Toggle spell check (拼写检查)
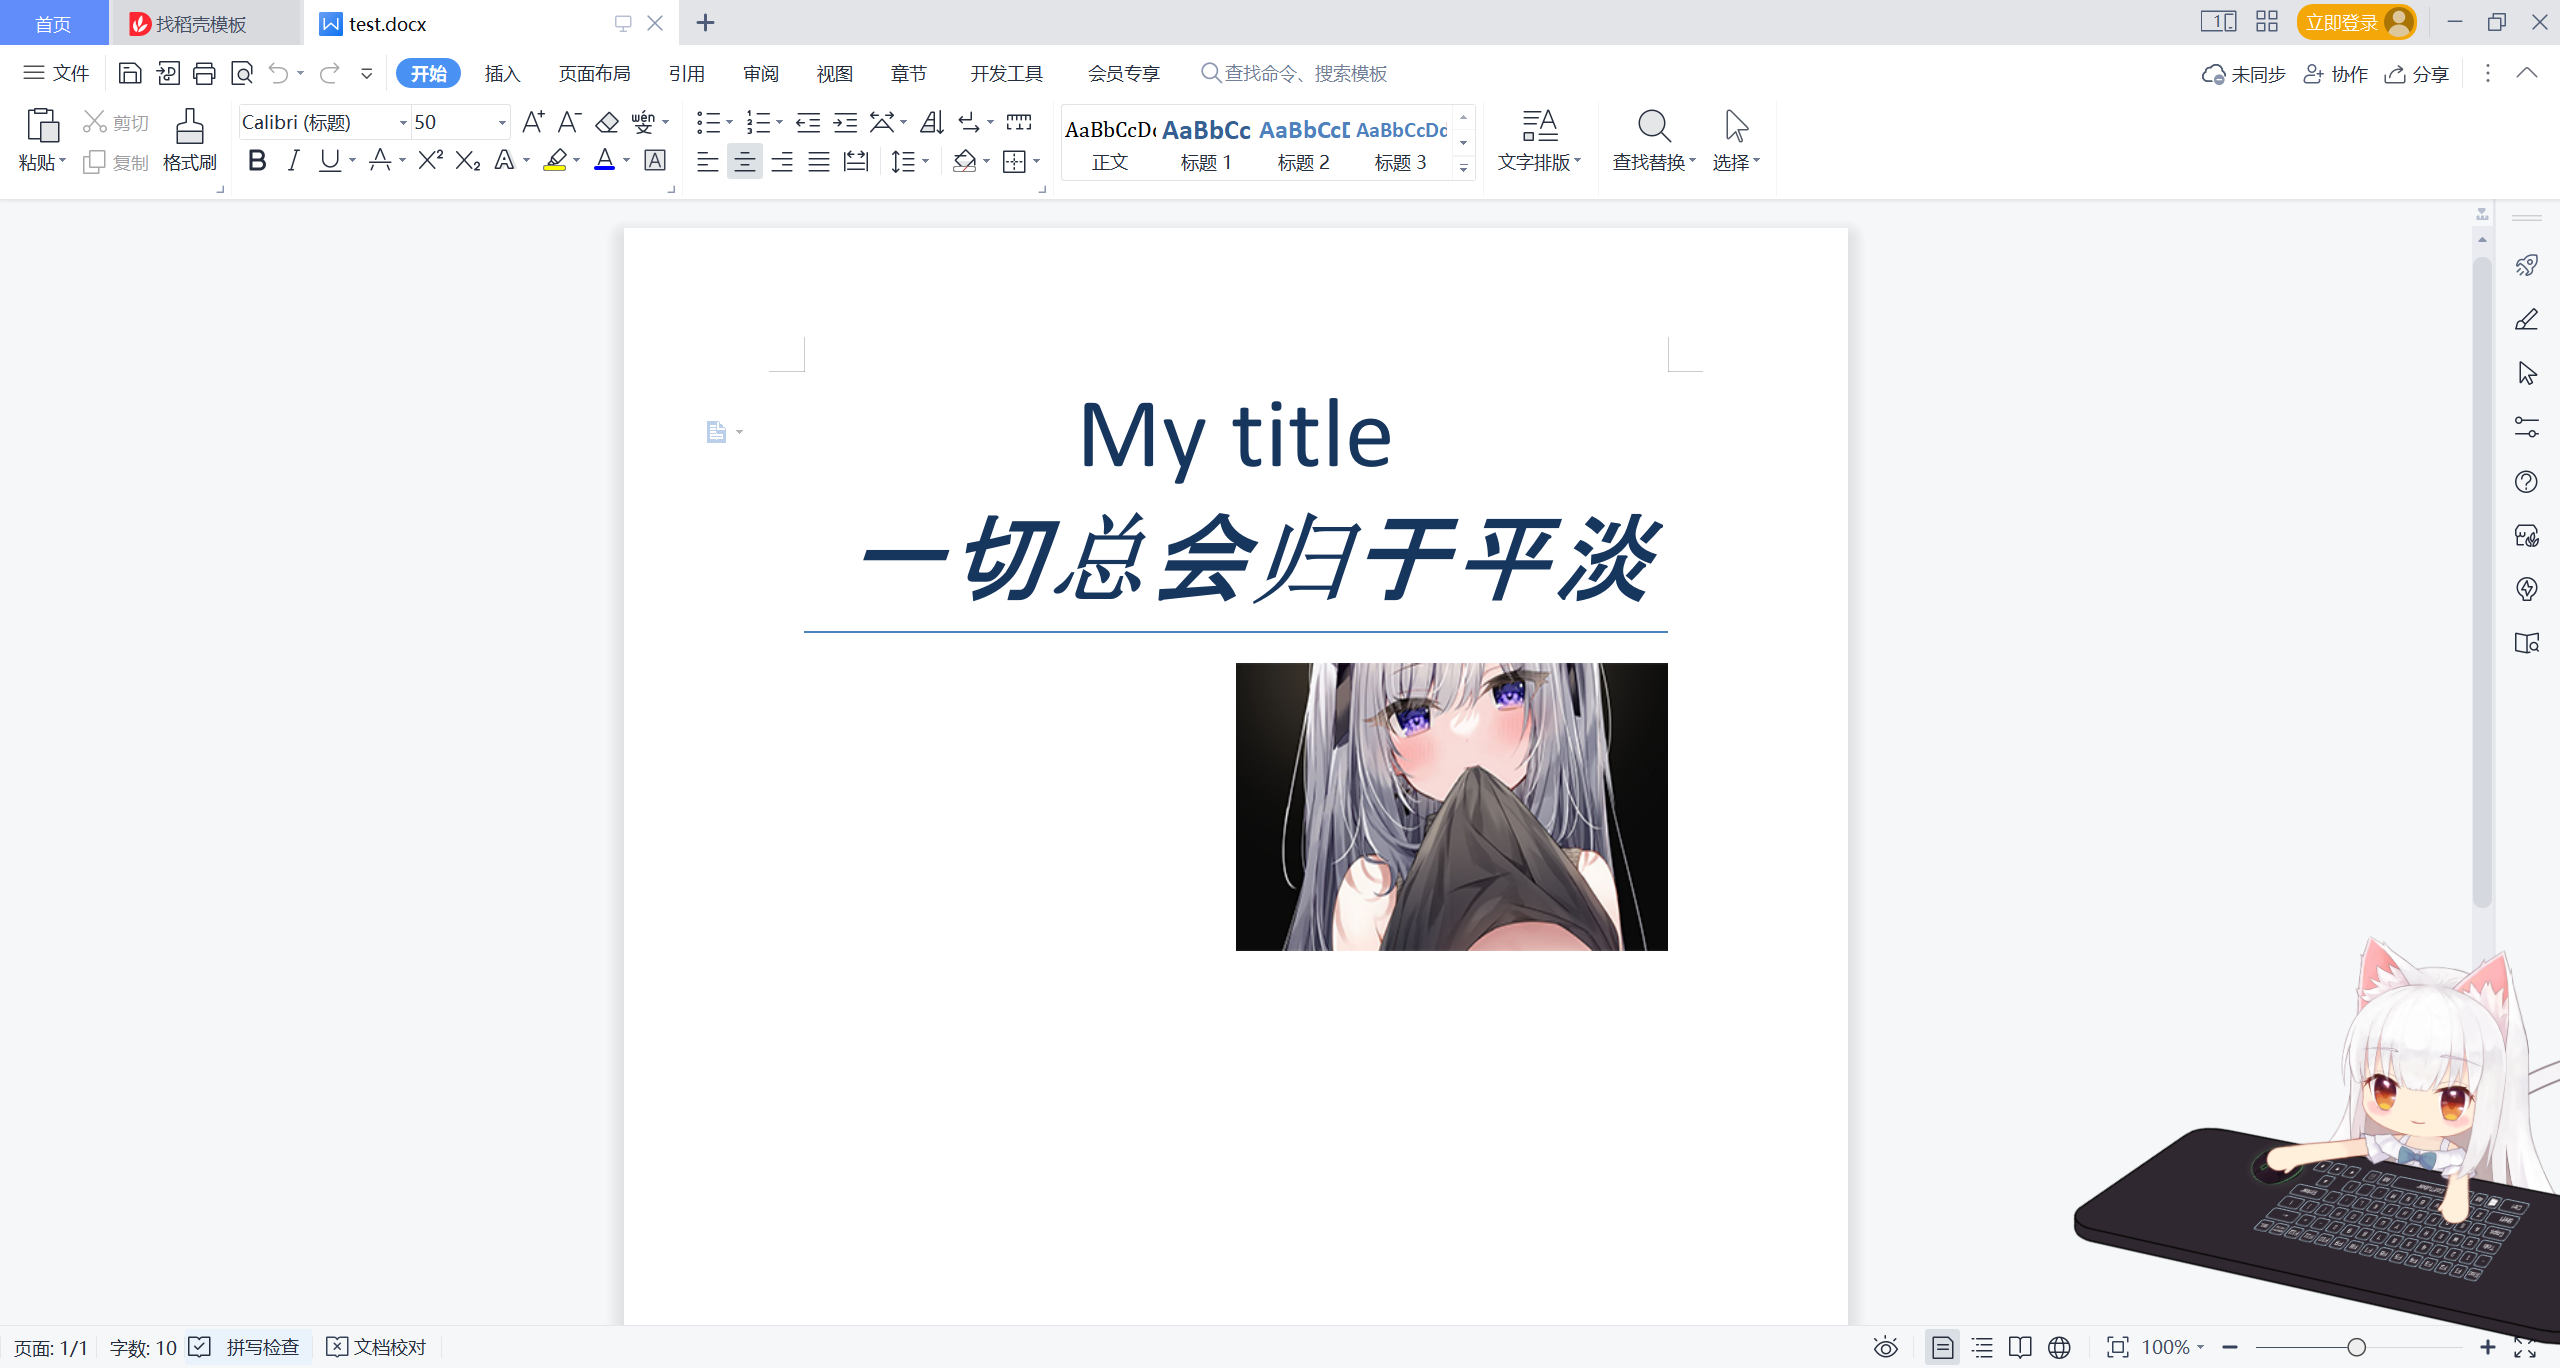The height and width of the screenshot is (1368, 2560). [246, 1347]
